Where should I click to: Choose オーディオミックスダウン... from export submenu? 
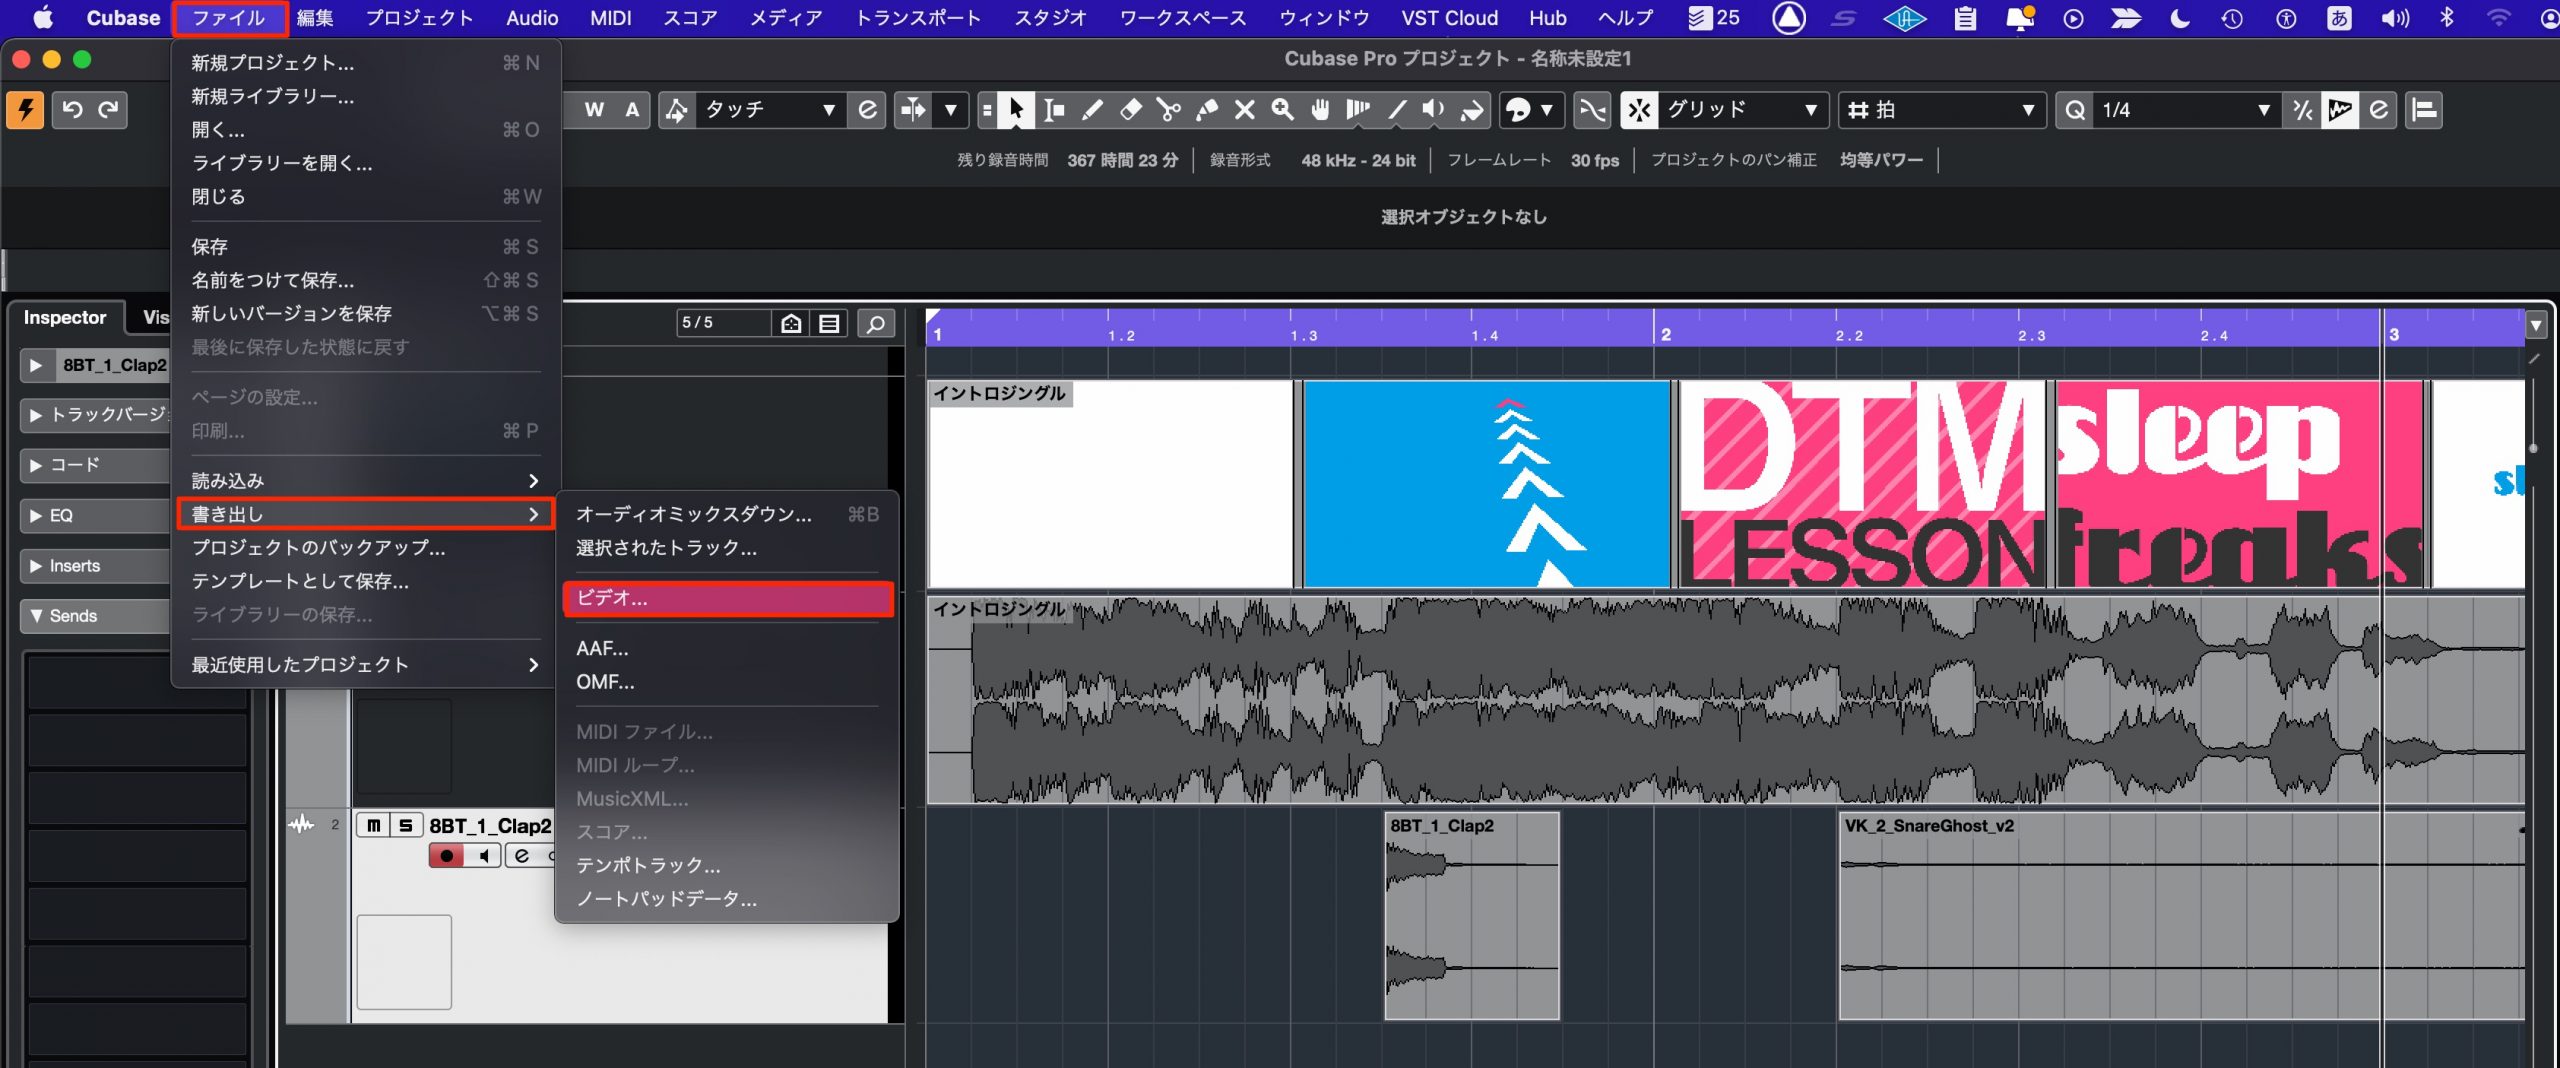pyautogui.click(x=727, y=514)
